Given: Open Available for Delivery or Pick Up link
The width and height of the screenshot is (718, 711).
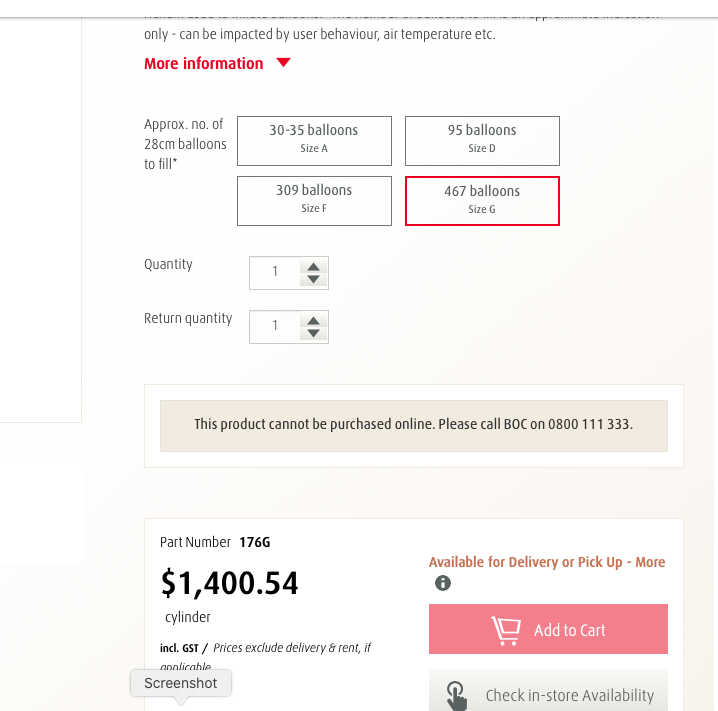Looking at the screenshot, I should 547,562.
